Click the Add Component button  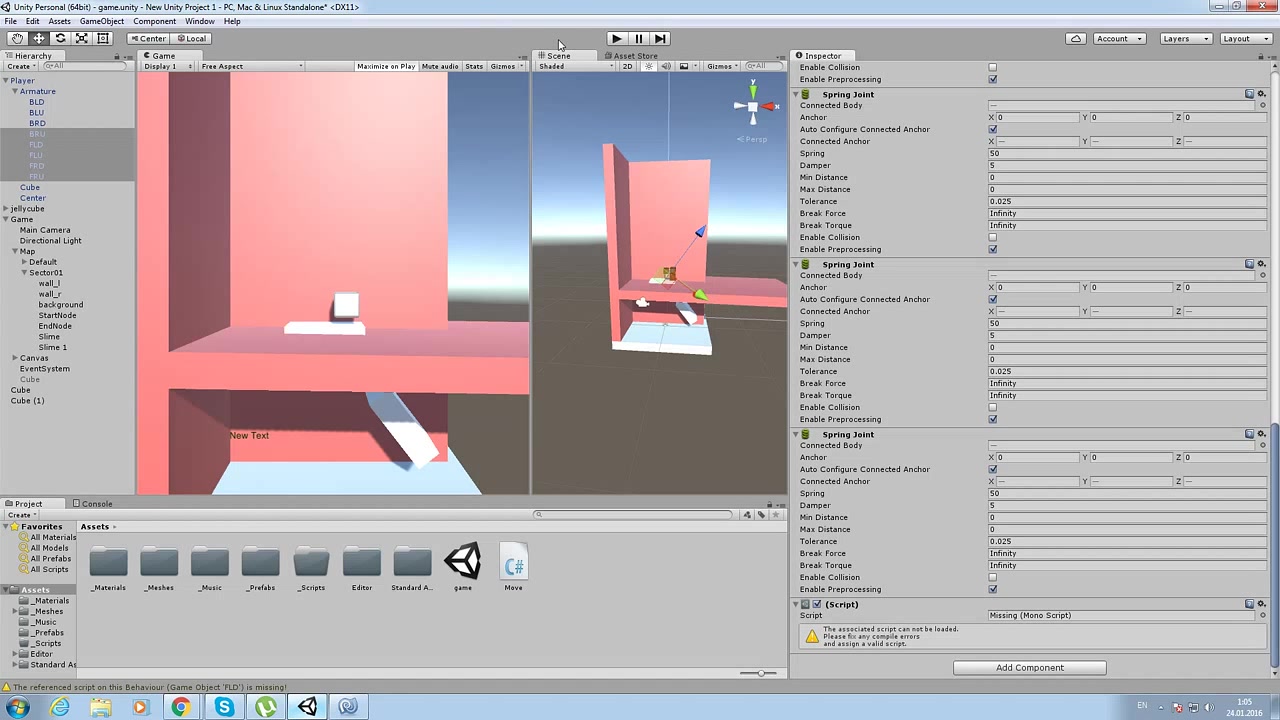coord(1029,668)
